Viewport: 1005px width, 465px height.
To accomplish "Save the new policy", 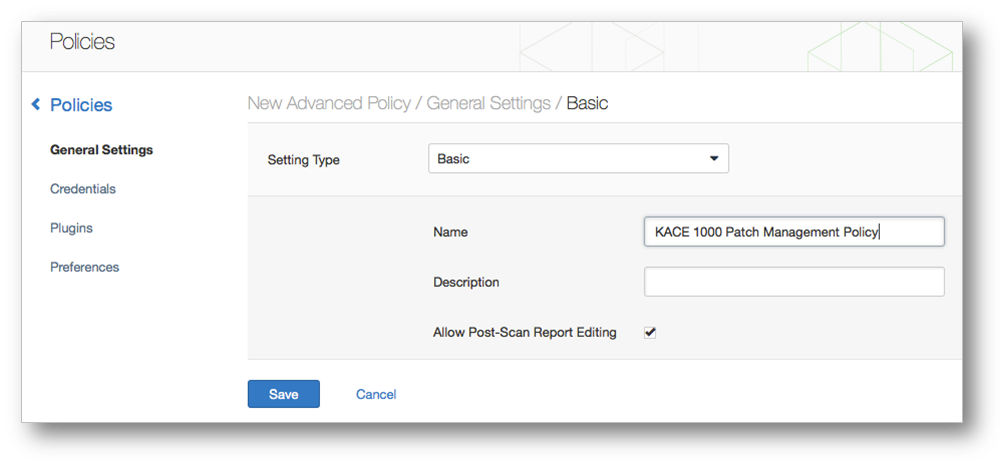I will (x=283, y=394).
